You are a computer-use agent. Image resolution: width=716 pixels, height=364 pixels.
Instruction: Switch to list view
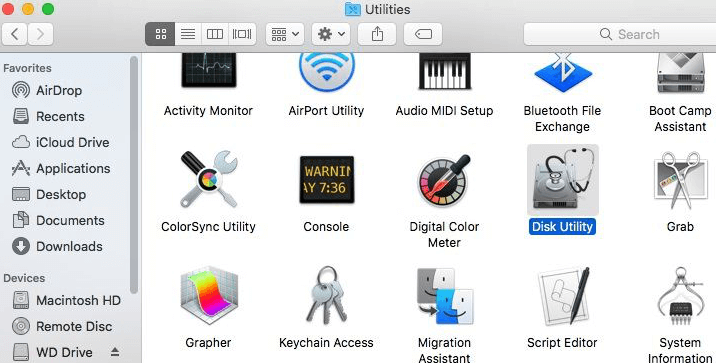pos(188,34)
